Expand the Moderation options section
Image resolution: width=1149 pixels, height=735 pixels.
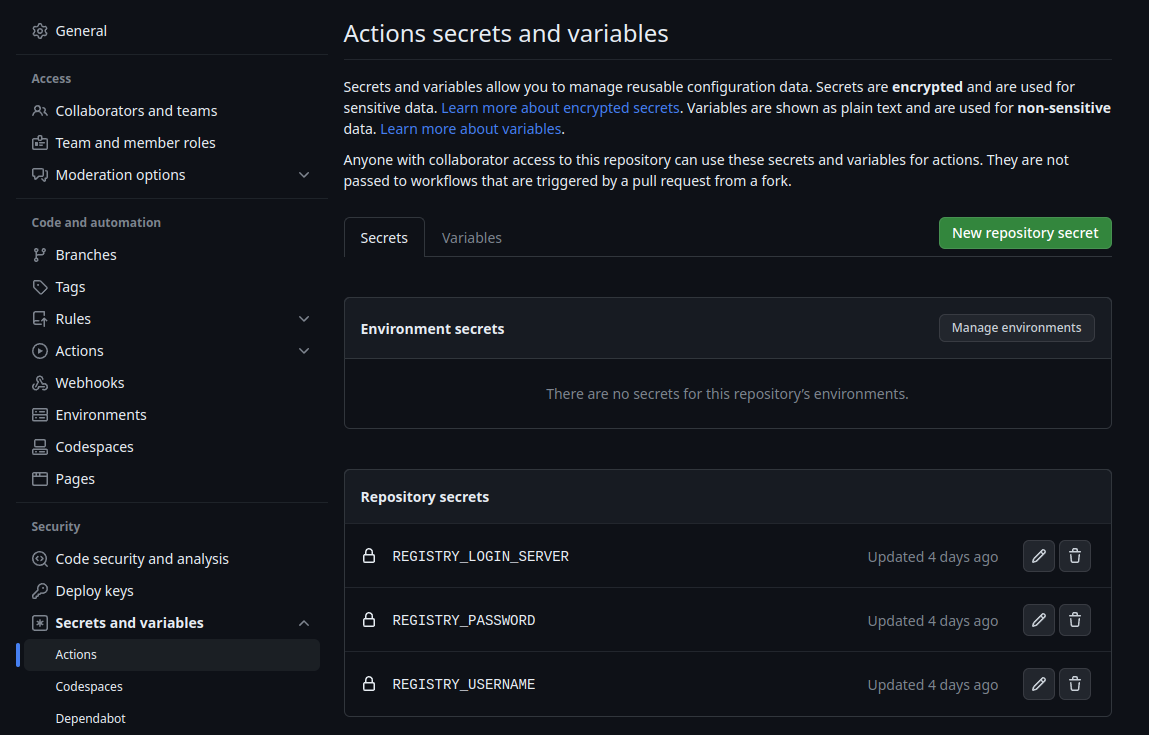click(304, 175)
